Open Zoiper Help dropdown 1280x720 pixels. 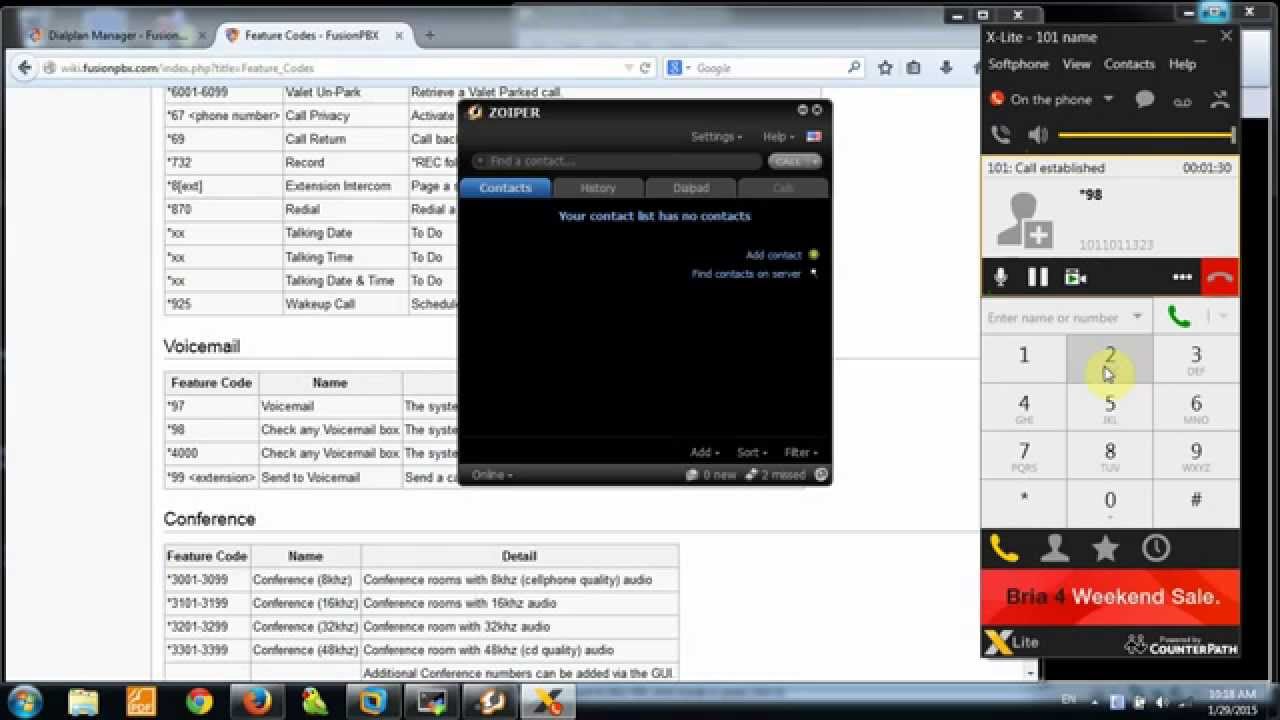778,137
